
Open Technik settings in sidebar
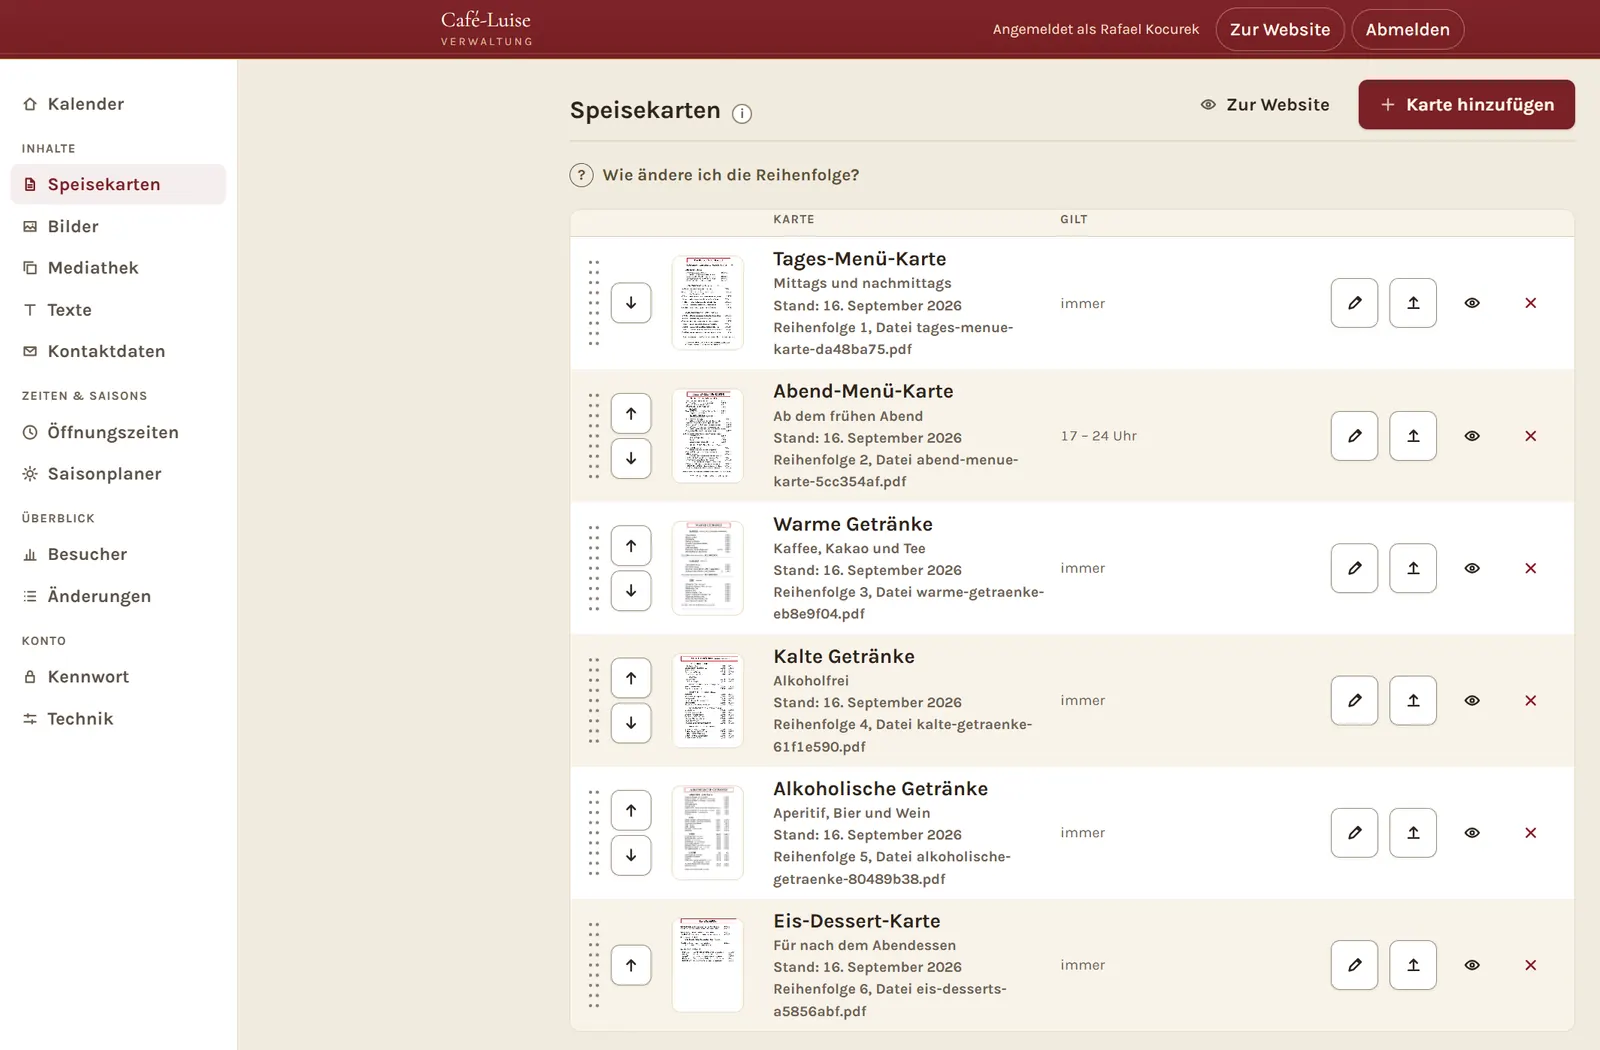[x=118, y=719]
